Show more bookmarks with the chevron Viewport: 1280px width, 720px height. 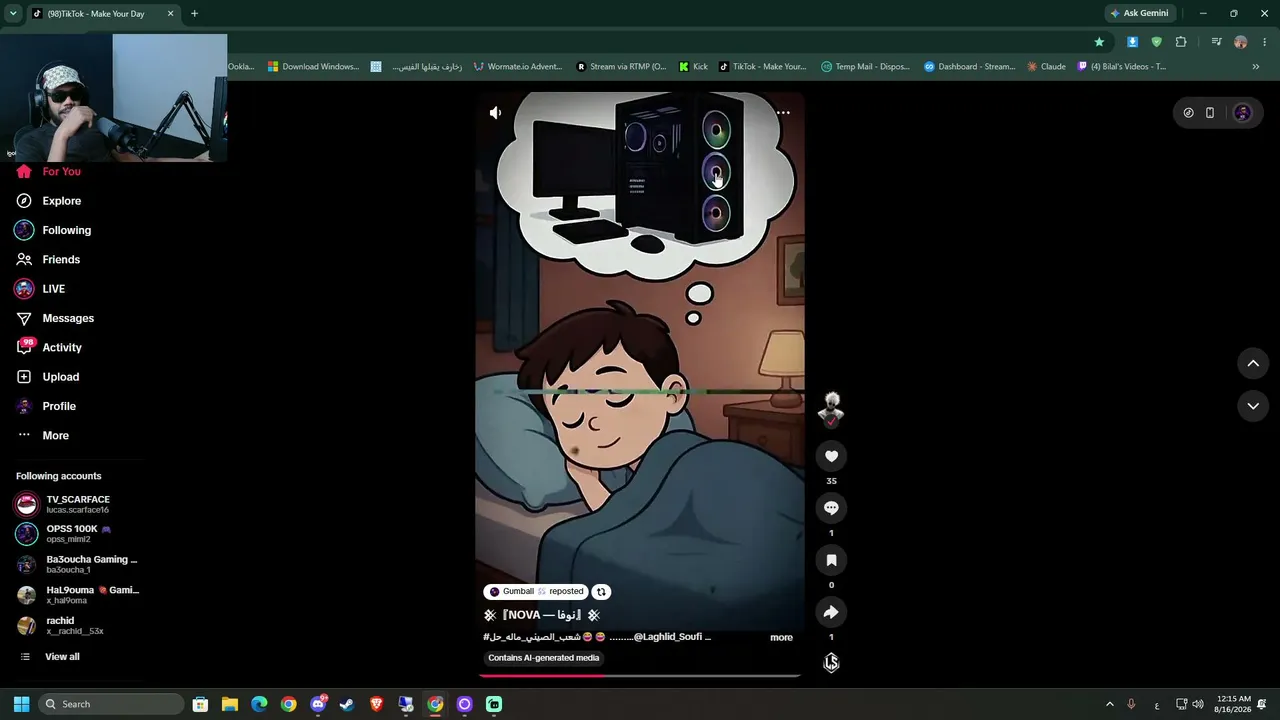(1256, 67)
